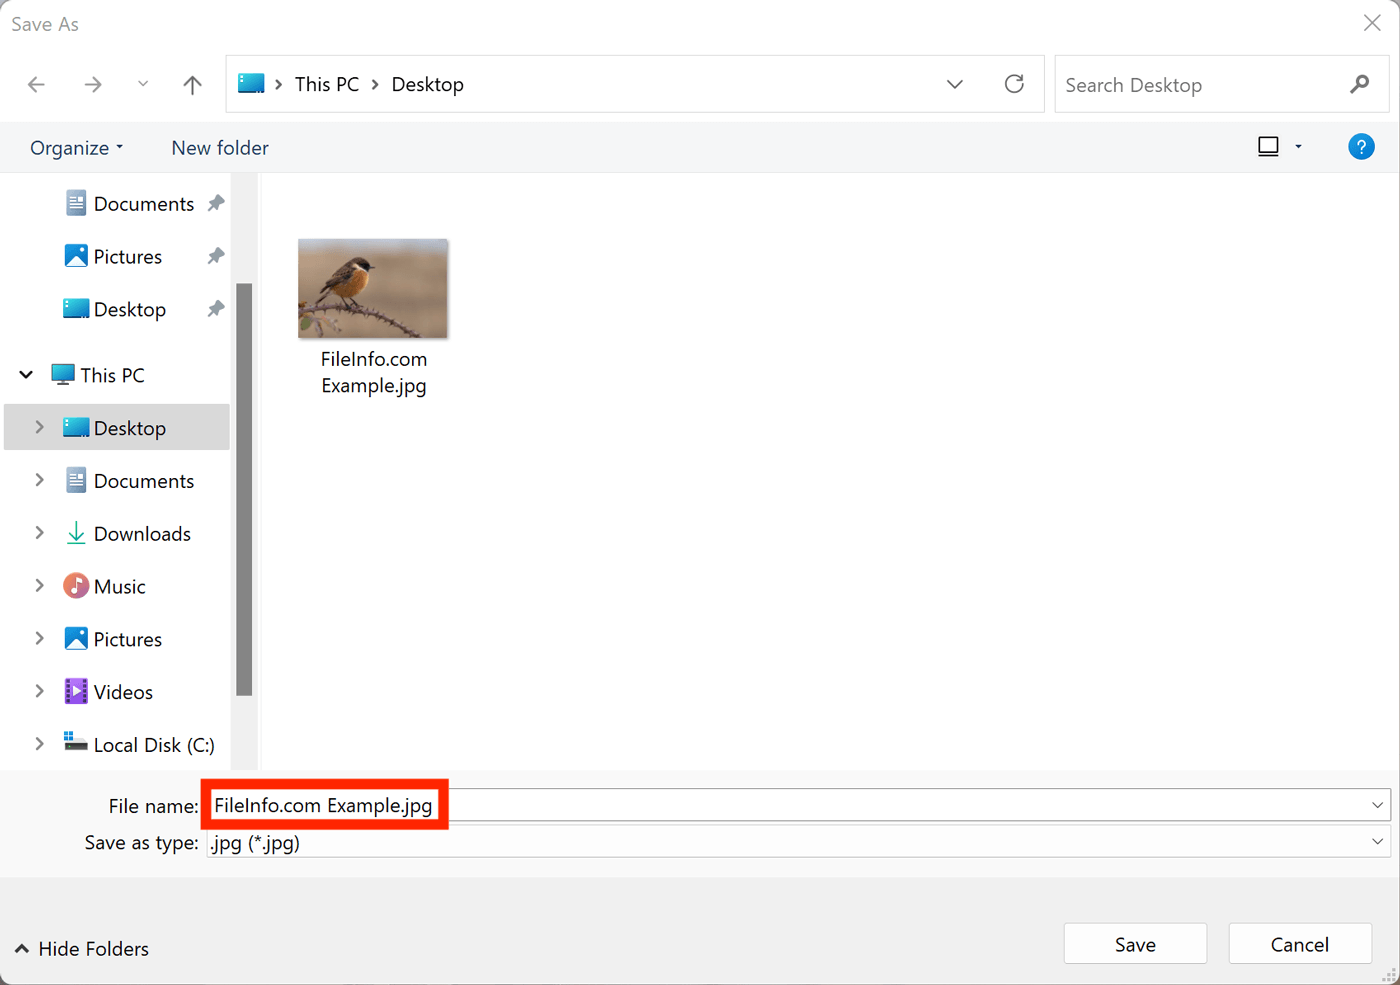This screenshot has height=985, width=1400.
Task: Click the Help question mark icon
Action: (1361, 146)
